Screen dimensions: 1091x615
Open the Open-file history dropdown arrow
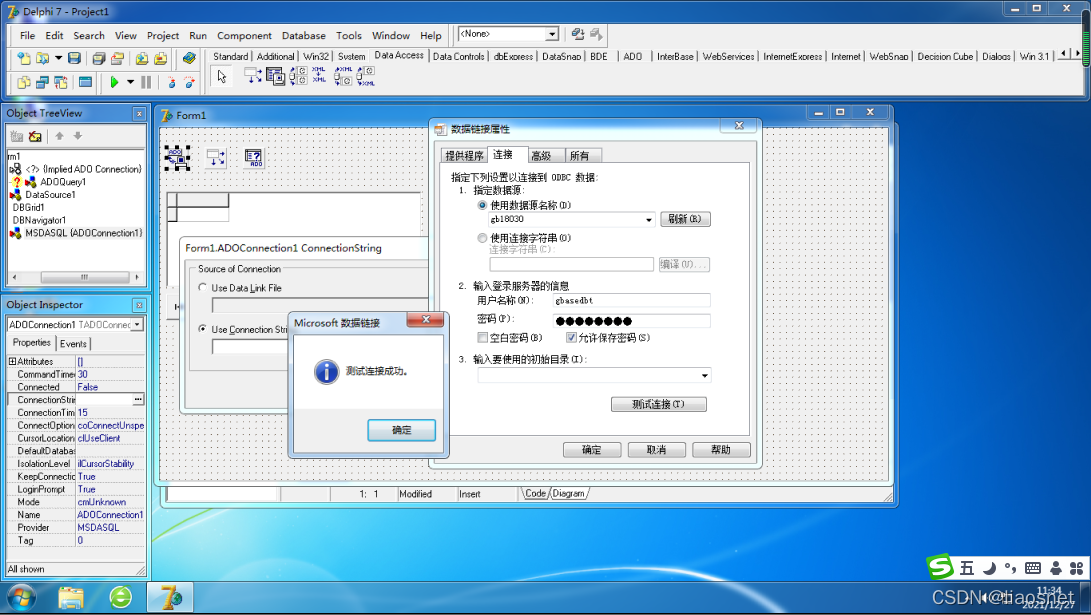coord(58,58)
